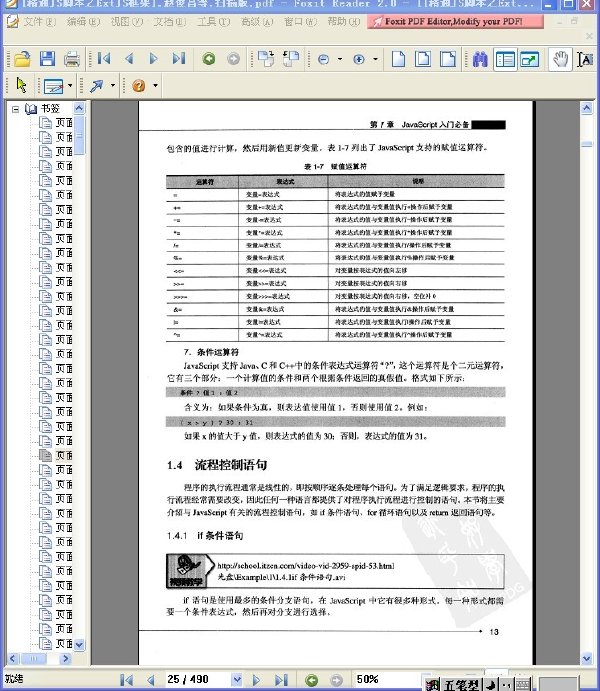Click bookmark panel vertical scrollbar thumb
The width and height of the screenshot is (600, 691).
pos(79,135)
